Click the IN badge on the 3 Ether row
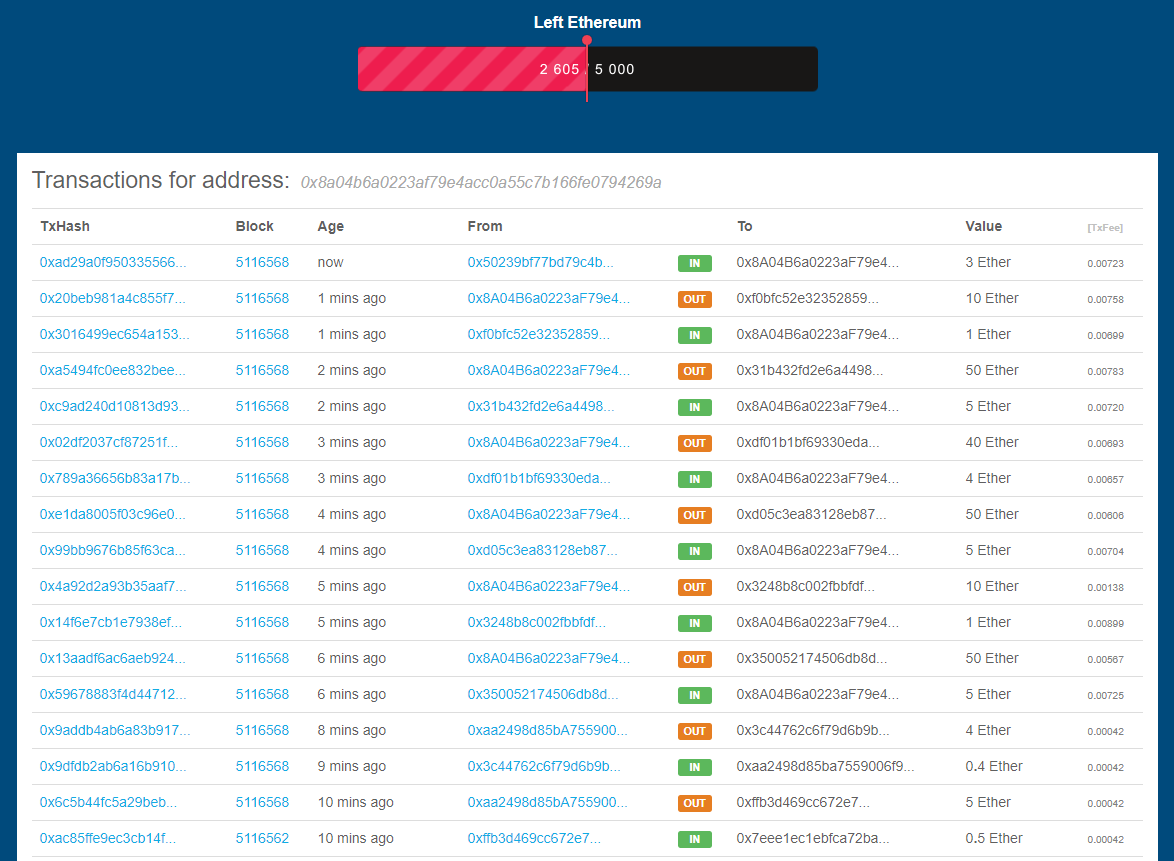1174x861 pixels. point(695,264)
